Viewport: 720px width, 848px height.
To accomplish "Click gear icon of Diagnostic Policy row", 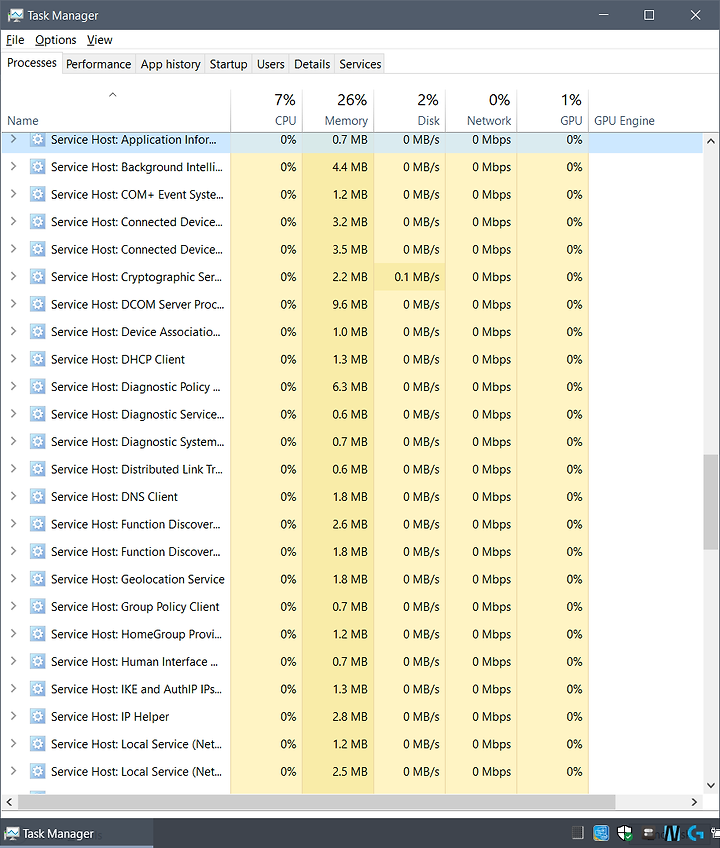I will pyautogui.click(x=37, y=387).
